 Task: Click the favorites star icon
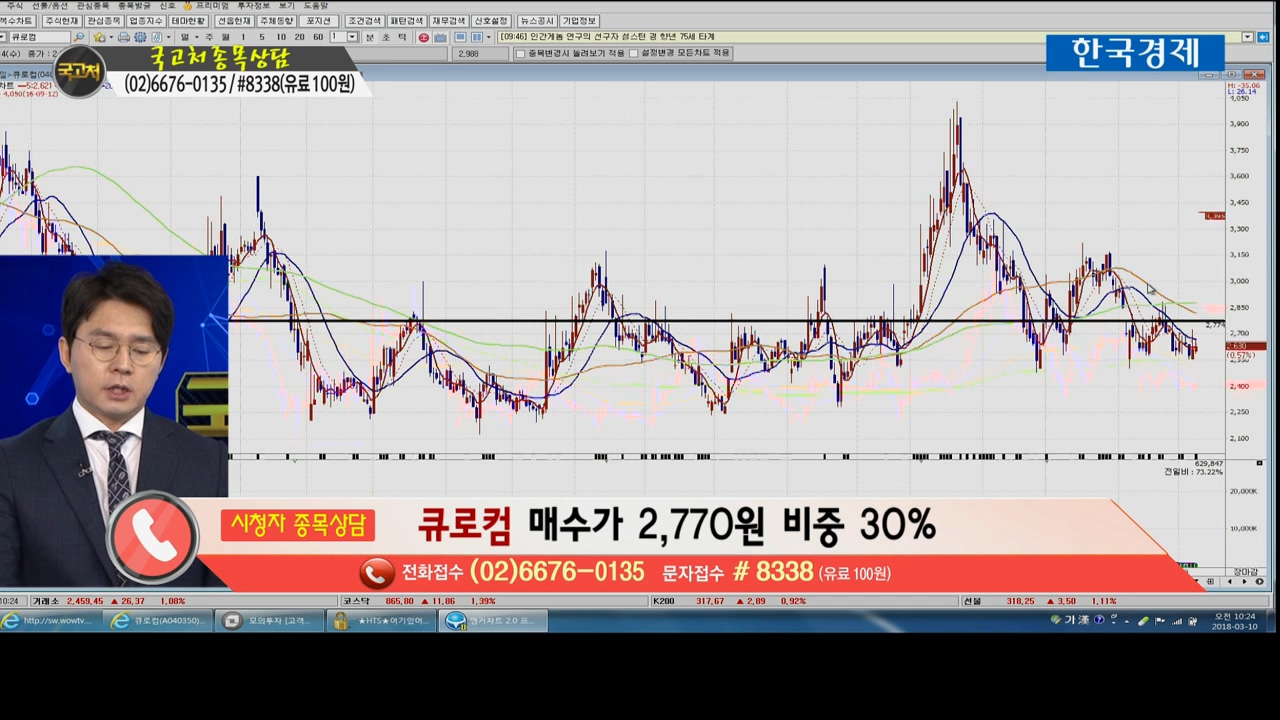[x=98, y=37]
